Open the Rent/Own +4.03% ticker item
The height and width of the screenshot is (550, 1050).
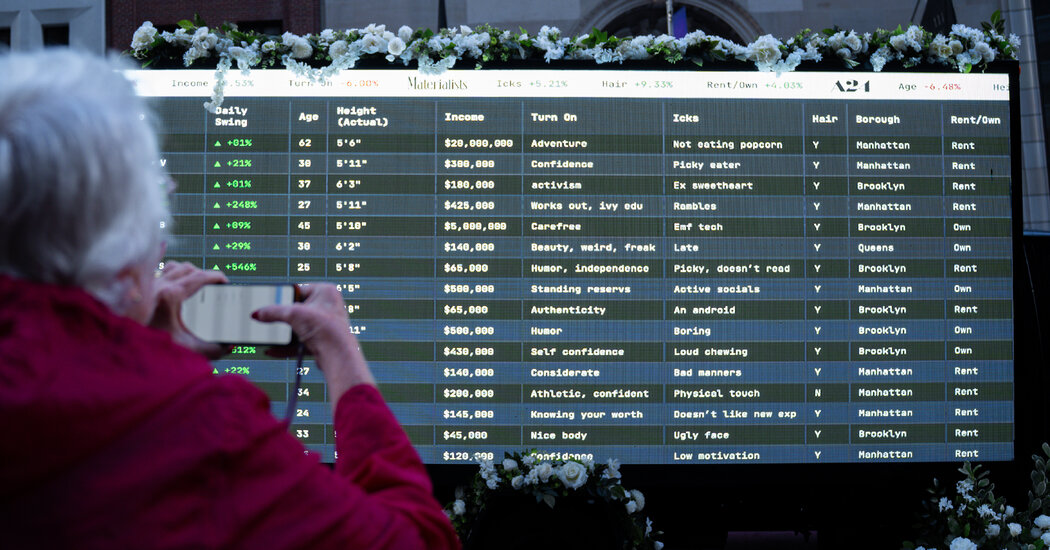tap(755, 85)
